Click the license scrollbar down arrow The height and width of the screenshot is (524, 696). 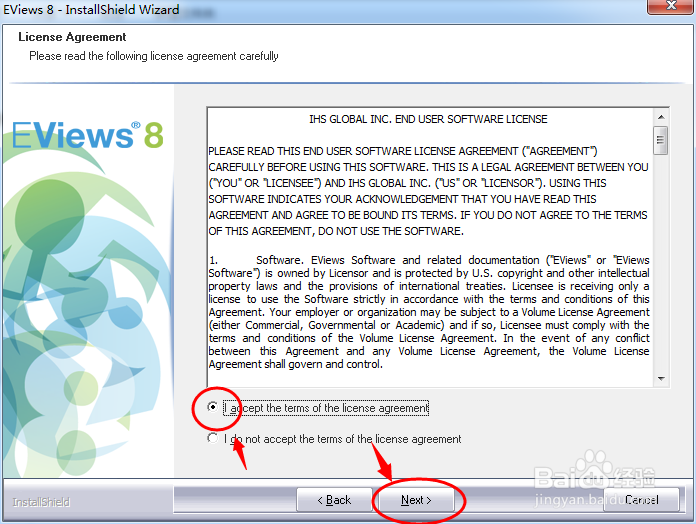661,378
